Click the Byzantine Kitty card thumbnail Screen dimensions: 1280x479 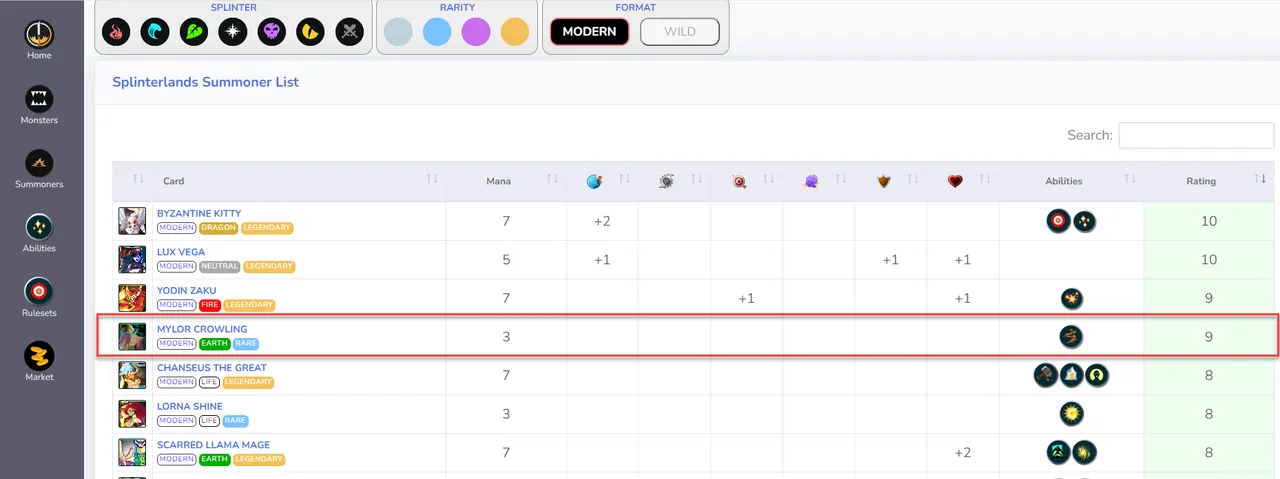132,221
